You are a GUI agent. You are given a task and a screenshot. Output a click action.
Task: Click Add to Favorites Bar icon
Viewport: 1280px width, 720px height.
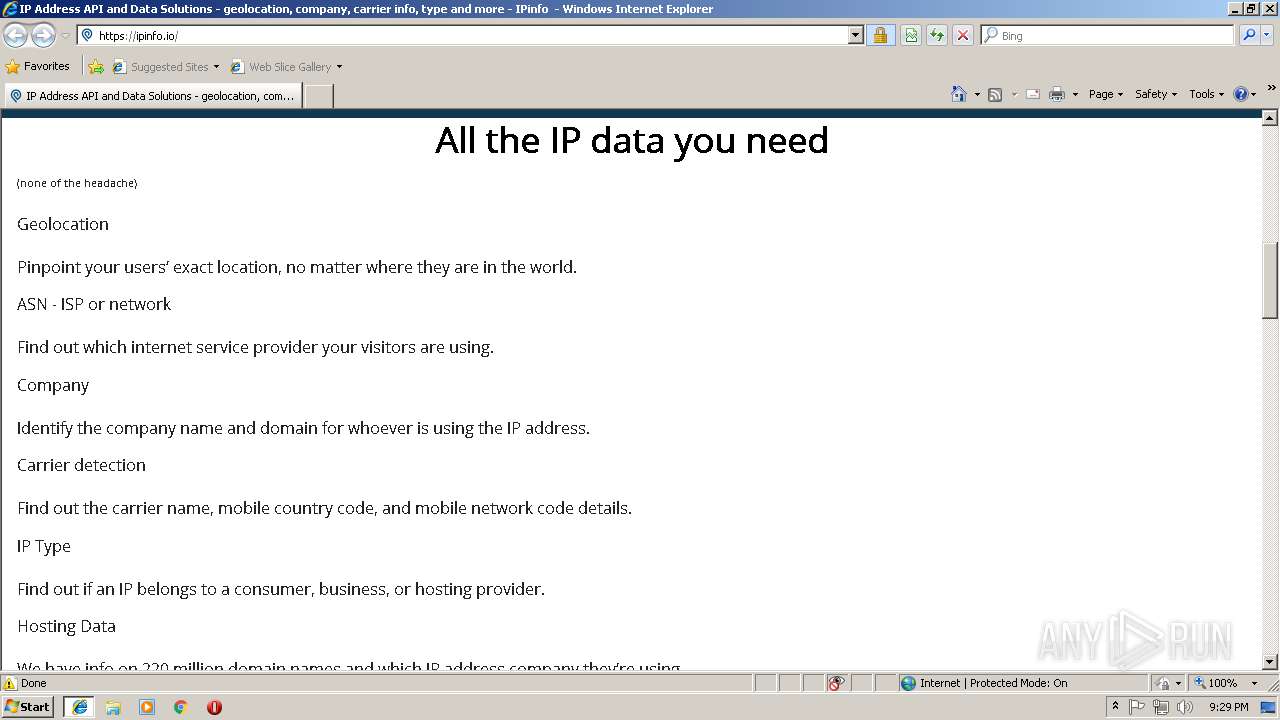pyautogui.click(x=96, y=66)
